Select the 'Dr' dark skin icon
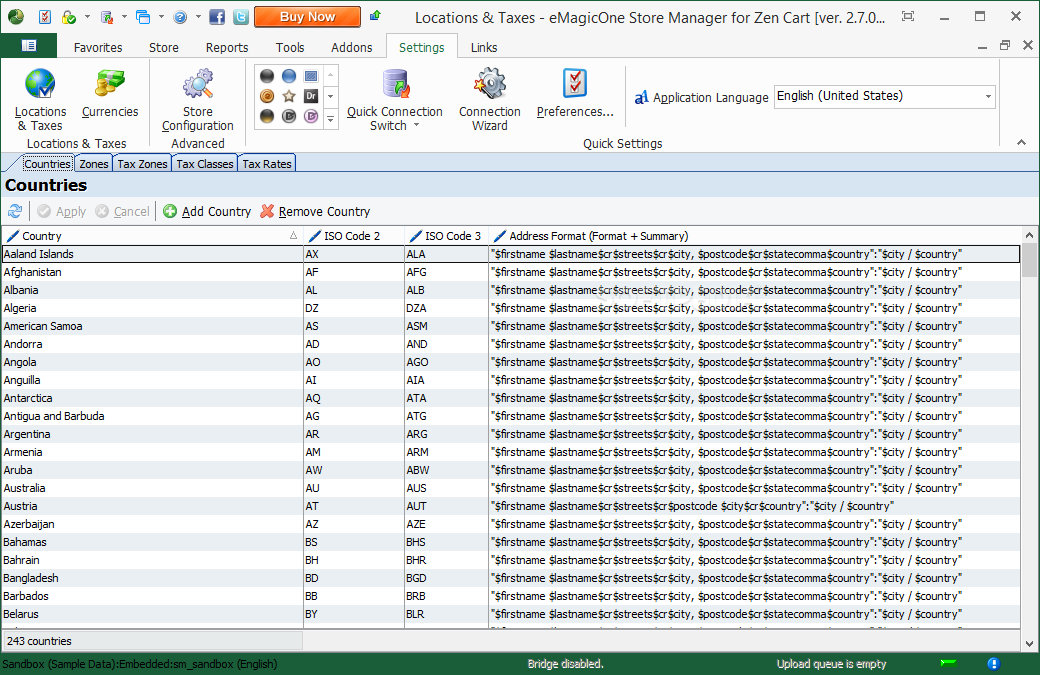Screen dimensions: 1040x675 tap(310, 96)
